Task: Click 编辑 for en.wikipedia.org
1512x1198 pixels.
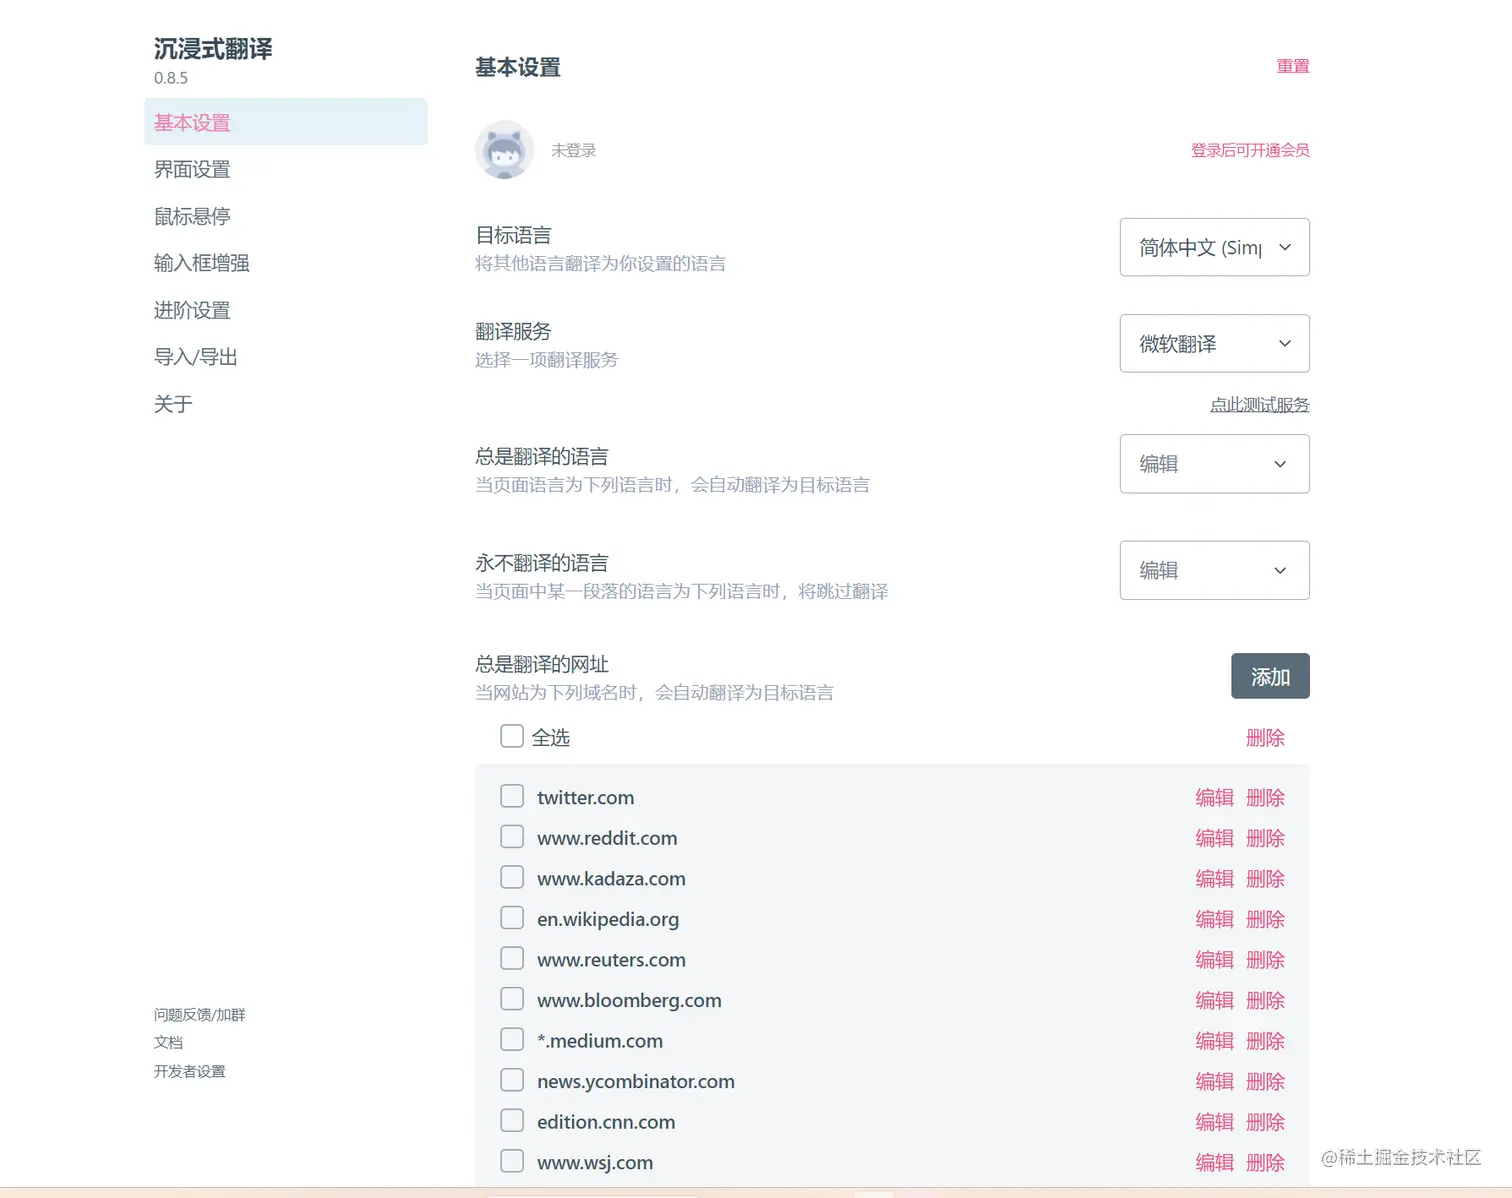Action: point(1215,919)
